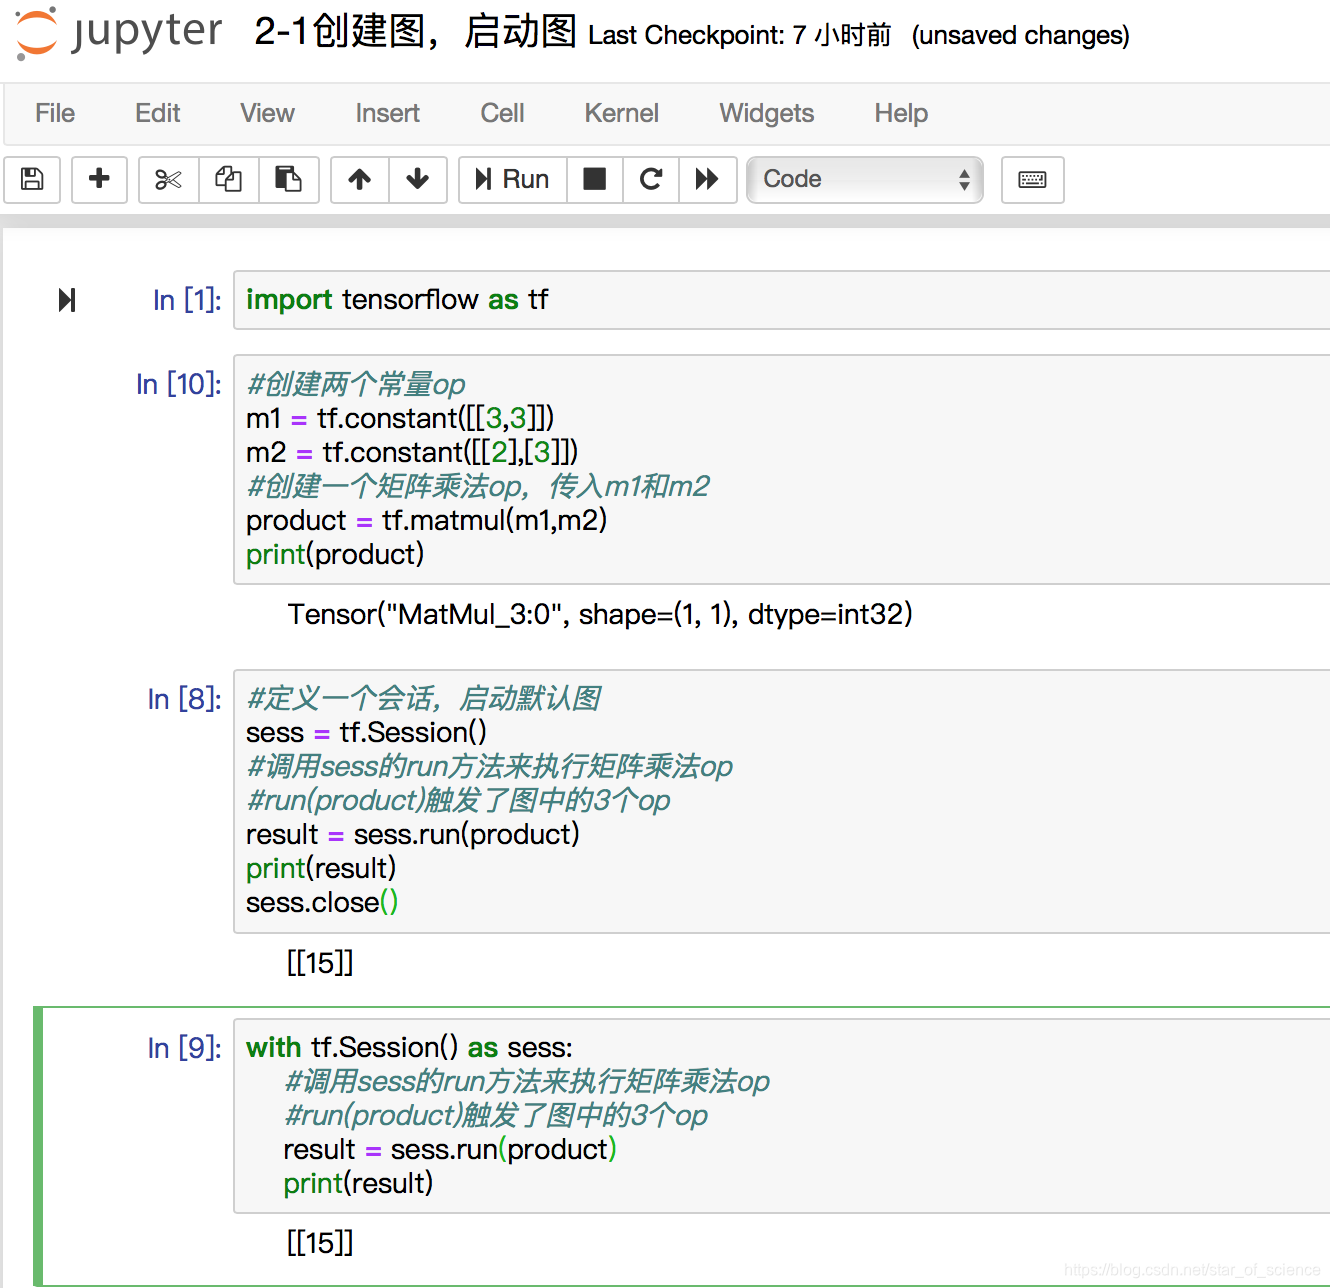
Task: Click the m1 = tf.constant line
Action: click(x=400, y=418)
